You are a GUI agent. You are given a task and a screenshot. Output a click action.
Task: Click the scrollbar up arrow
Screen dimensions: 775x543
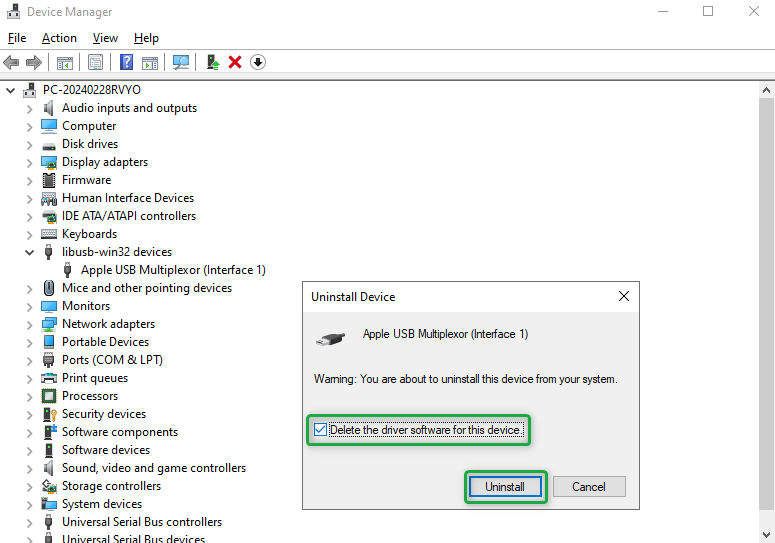pos(766,90)
